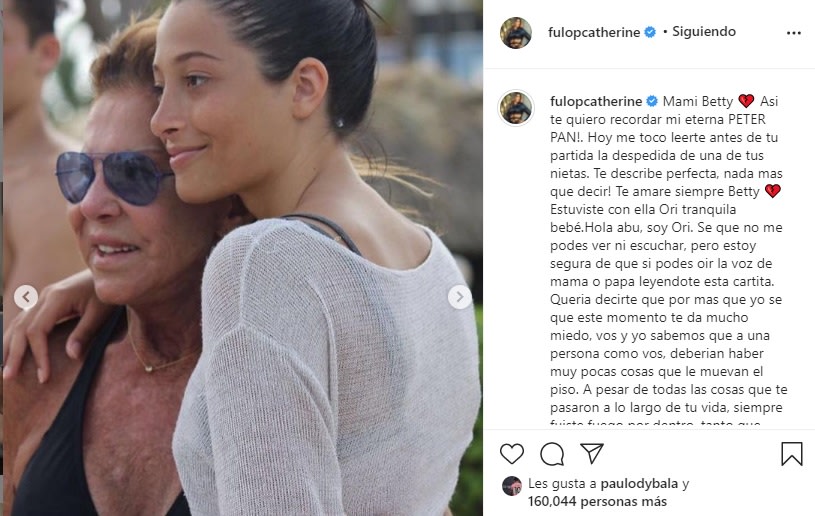Go back to the previous carousel photo

(x=26, y=297)
